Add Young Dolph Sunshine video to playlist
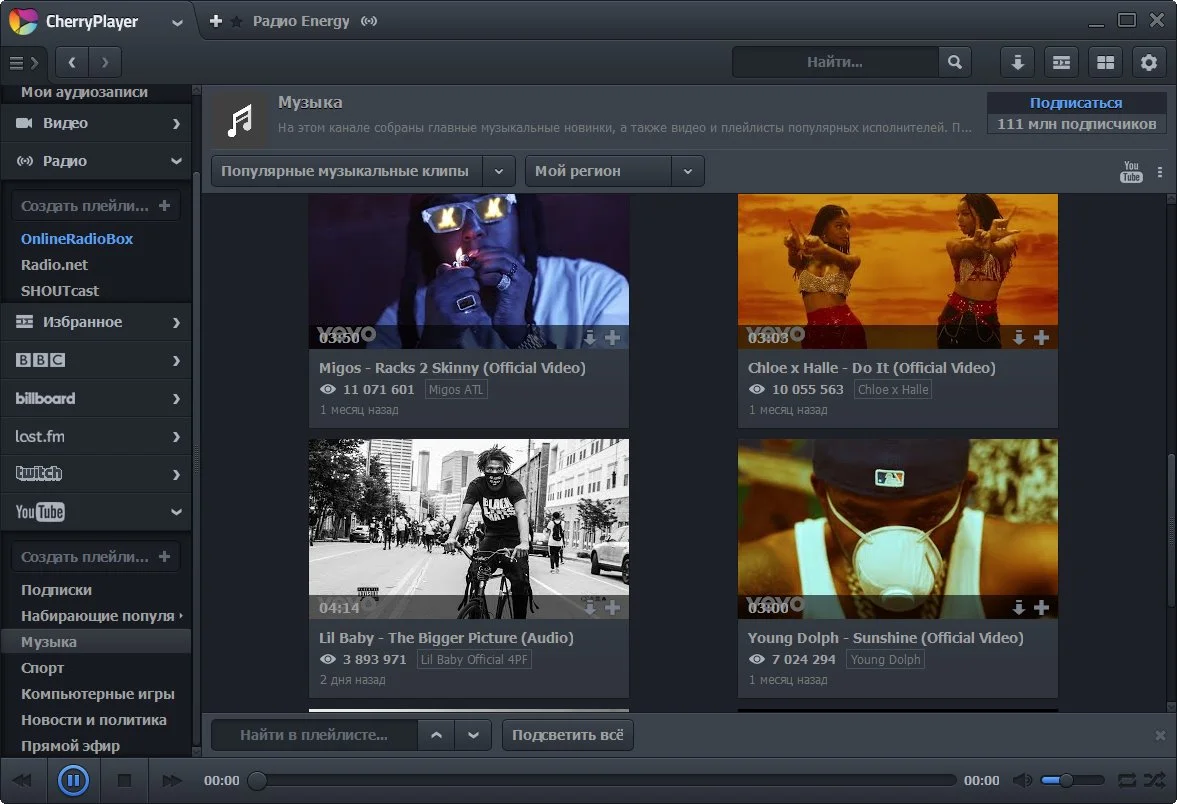This screenshot has height=804, width=1177. coord(1041,607)
